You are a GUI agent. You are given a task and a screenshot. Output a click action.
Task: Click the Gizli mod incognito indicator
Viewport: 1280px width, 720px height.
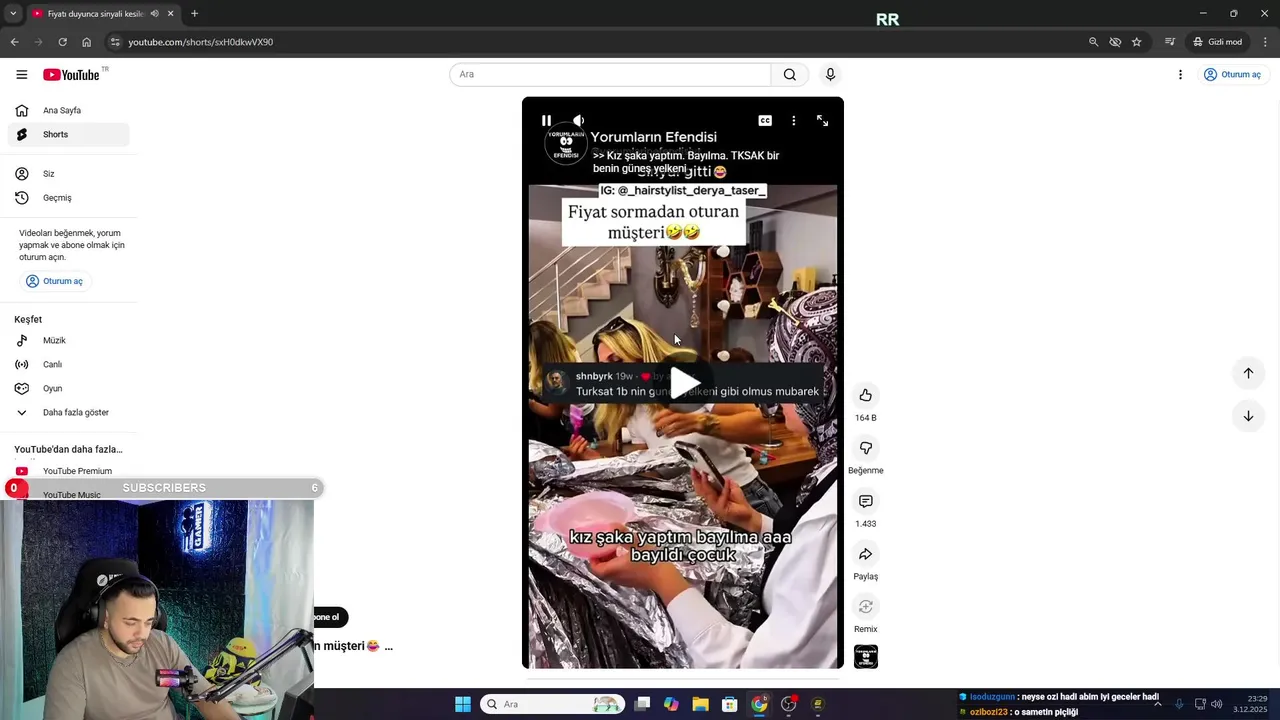tap(1217, 42)
